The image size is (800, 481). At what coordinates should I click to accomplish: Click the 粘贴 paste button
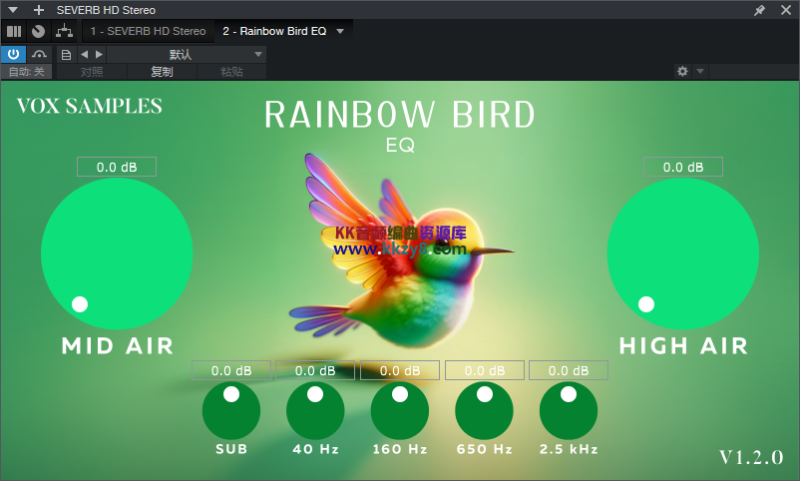[x=232, y=72]
